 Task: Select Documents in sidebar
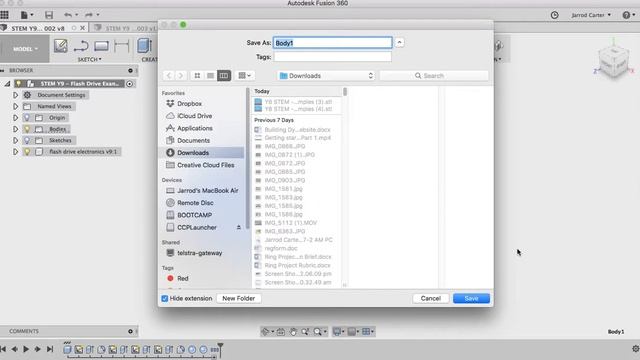(x=193, y=140)
